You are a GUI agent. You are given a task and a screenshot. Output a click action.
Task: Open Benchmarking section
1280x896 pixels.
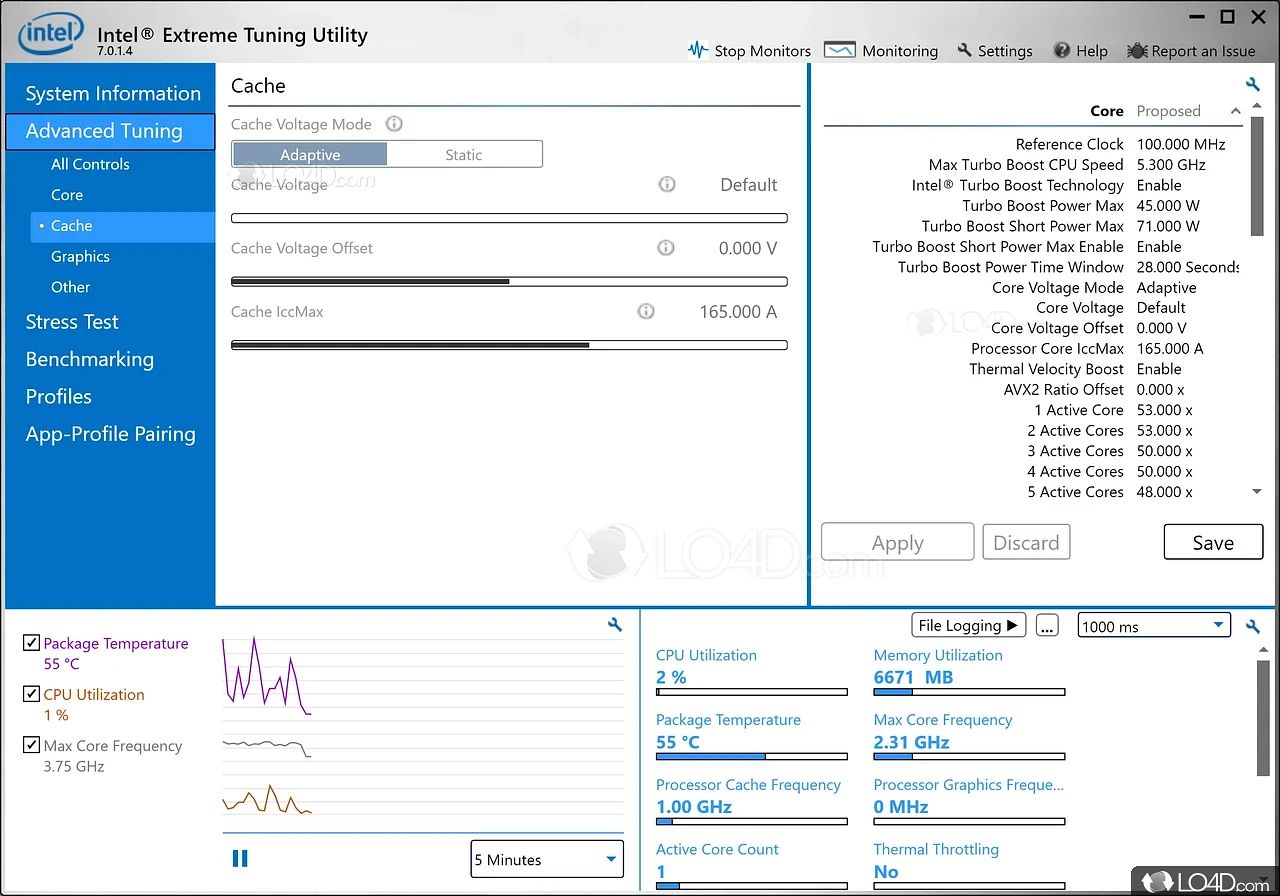90,359
